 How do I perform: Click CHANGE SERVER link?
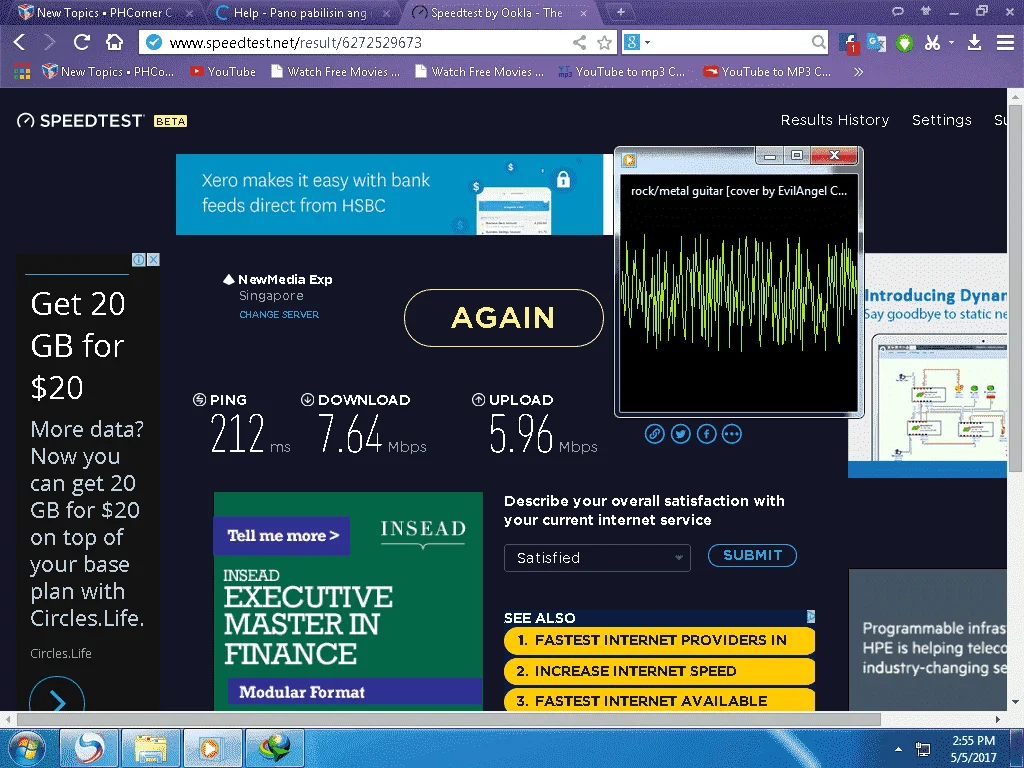point(279,314)
